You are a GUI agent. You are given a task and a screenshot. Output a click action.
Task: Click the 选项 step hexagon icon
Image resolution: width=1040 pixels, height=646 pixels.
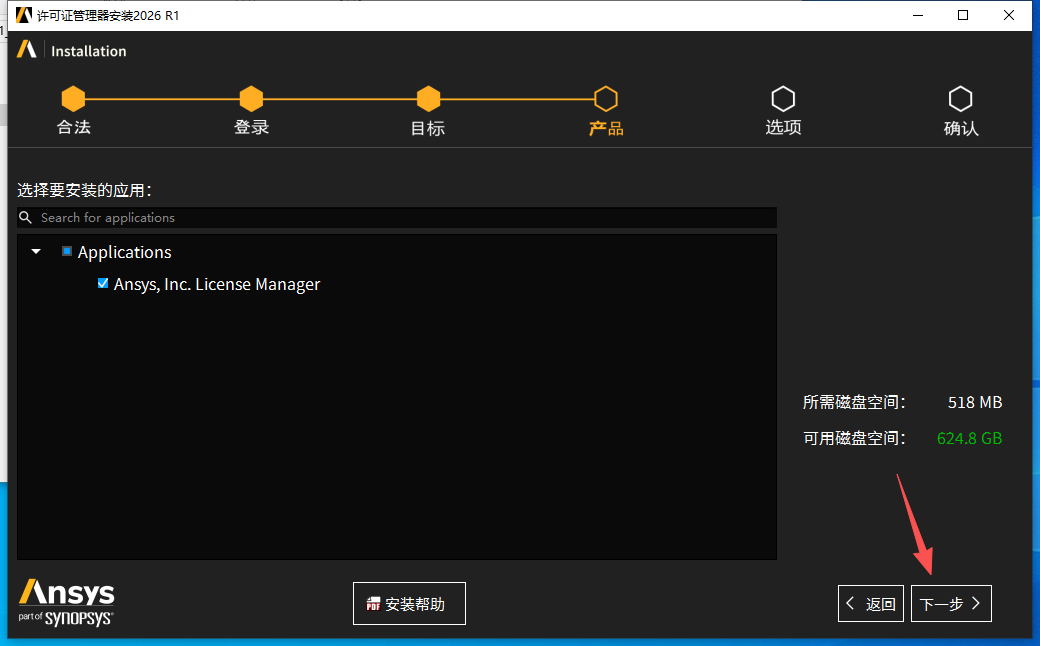coord(783,99)
